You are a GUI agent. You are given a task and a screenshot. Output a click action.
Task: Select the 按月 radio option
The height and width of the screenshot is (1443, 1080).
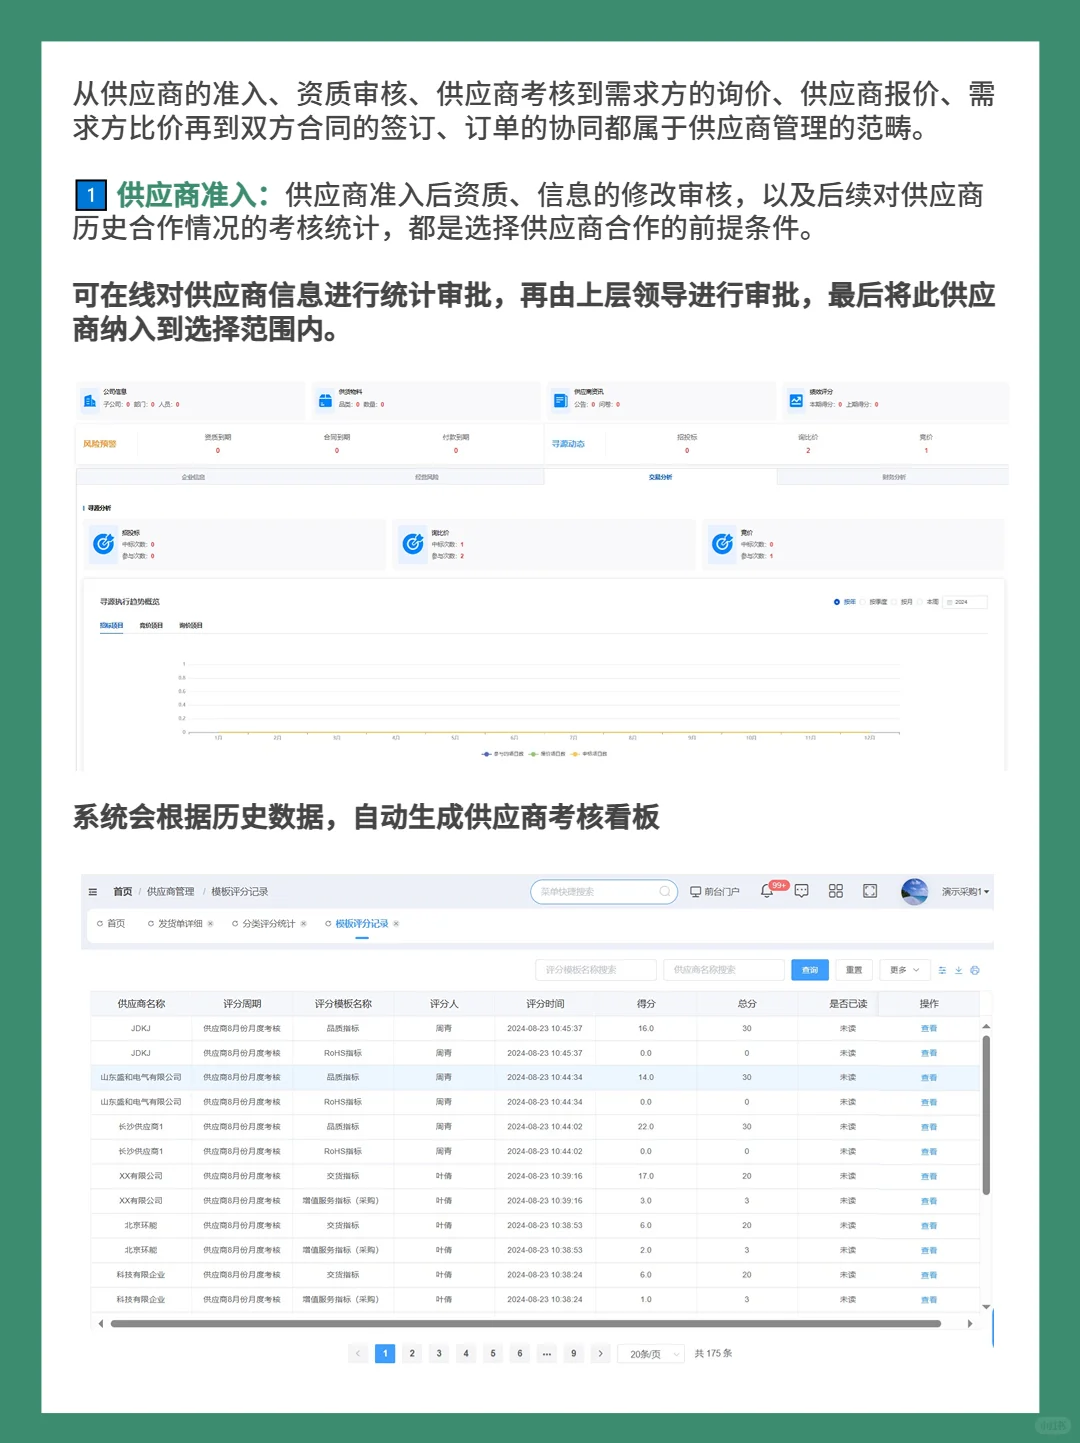pos(895,602)
